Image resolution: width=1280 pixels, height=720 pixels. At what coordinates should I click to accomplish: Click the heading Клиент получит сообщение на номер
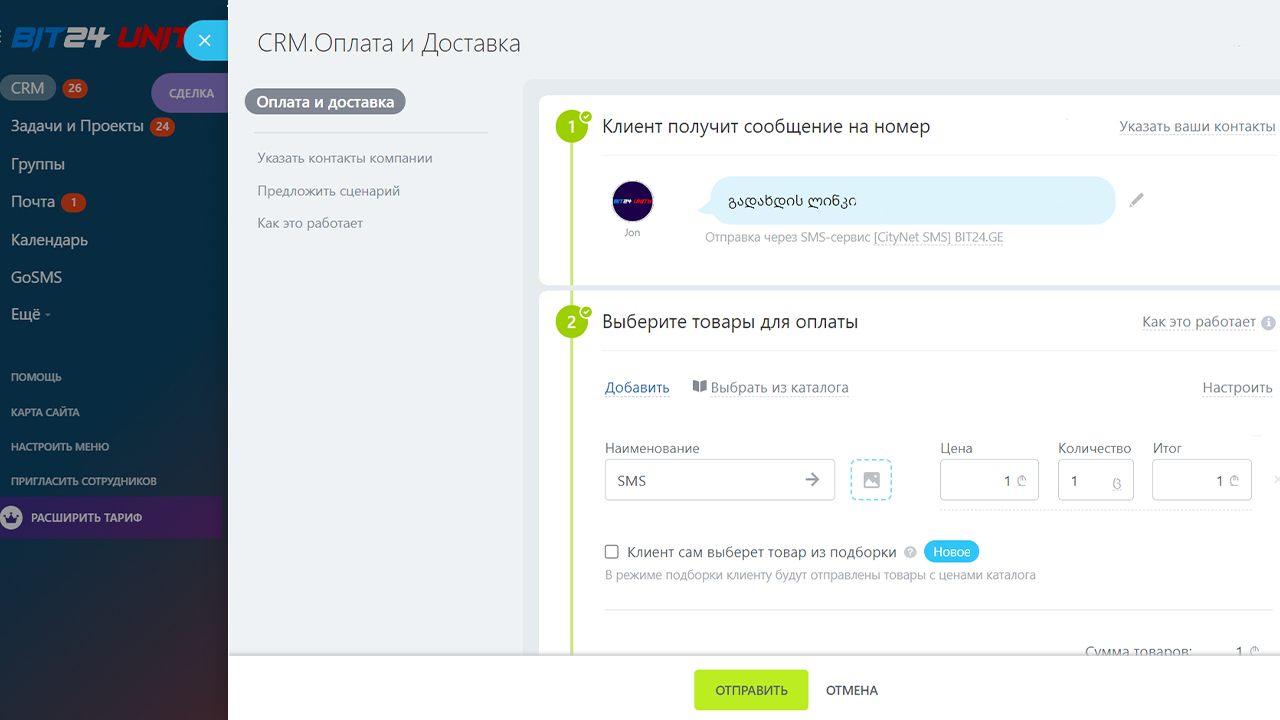click(766, 127)
